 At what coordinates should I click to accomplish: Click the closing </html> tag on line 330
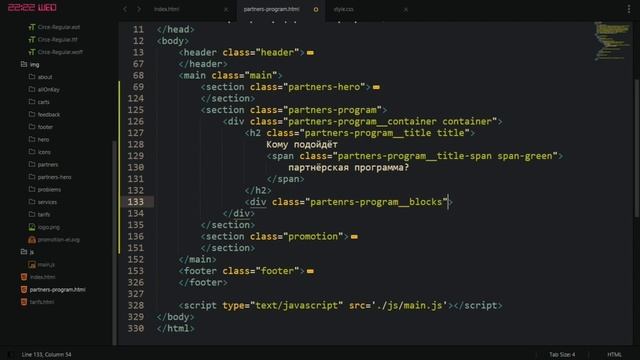(x=176, y=329)
